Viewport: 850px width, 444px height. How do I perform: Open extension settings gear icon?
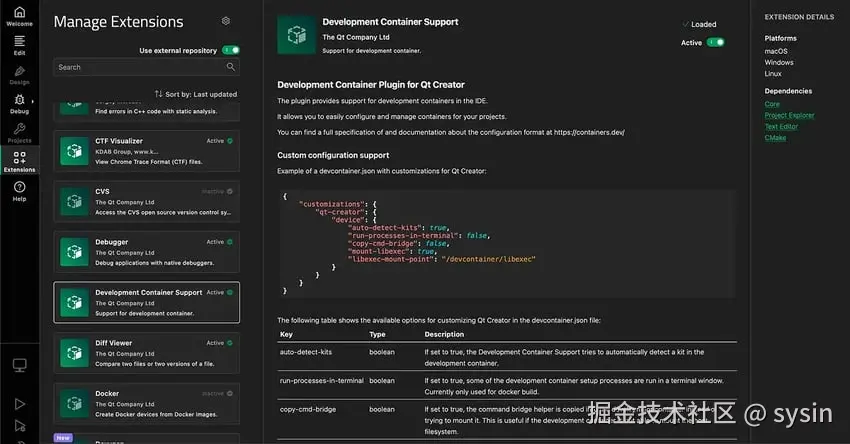tap(226, 21)
